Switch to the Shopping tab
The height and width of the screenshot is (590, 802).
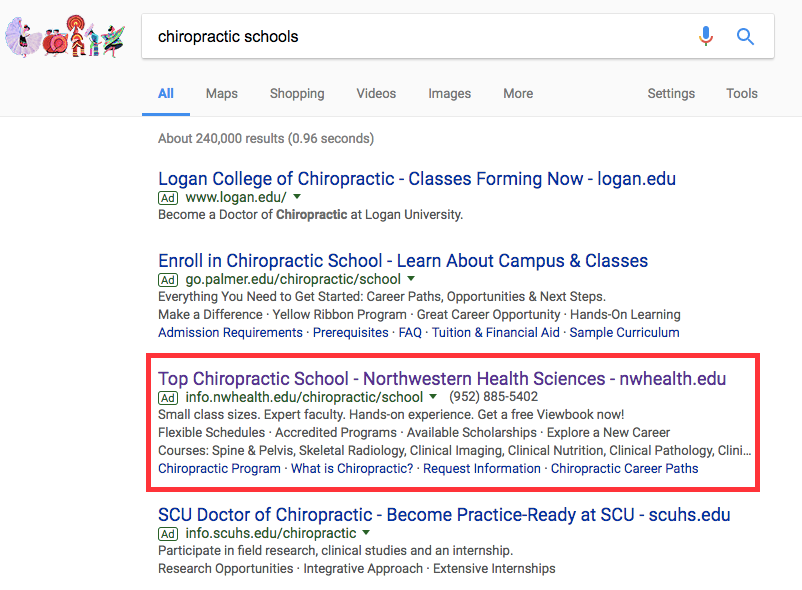[x=297, y=94]
